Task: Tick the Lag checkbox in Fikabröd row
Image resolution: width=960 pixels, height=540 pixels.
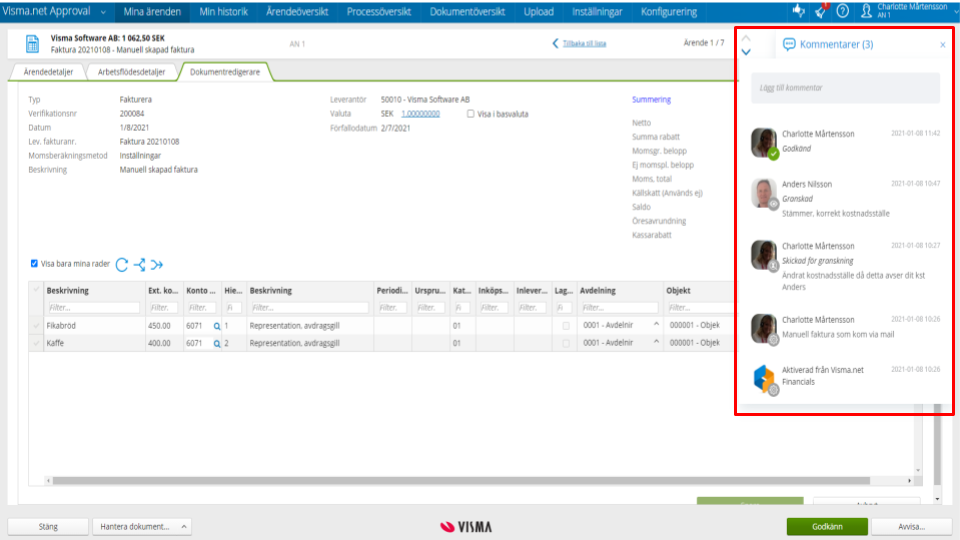Action: pyautogui.click(x=566, y=326)
